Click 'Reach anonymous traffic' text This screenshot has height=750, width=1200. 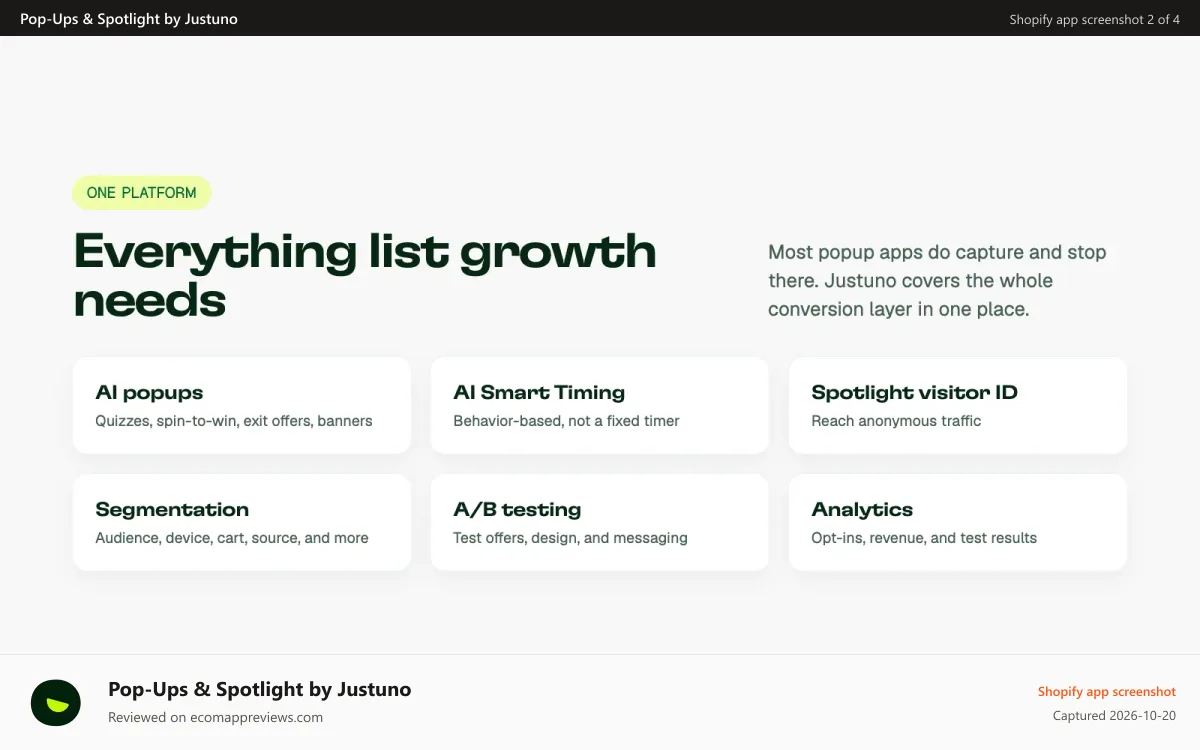click(896, 421)
